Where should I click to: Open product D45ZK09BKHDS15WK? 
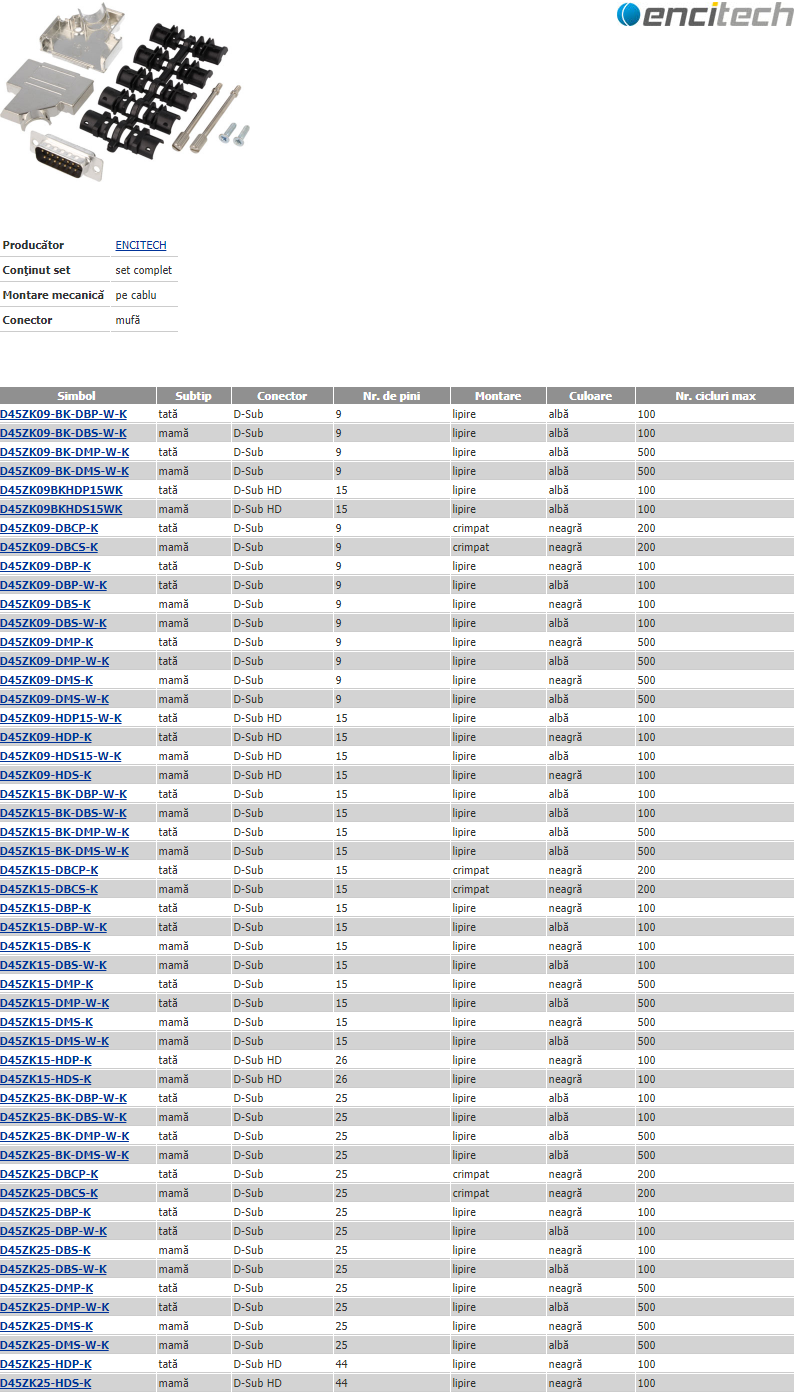click(61, 509)
